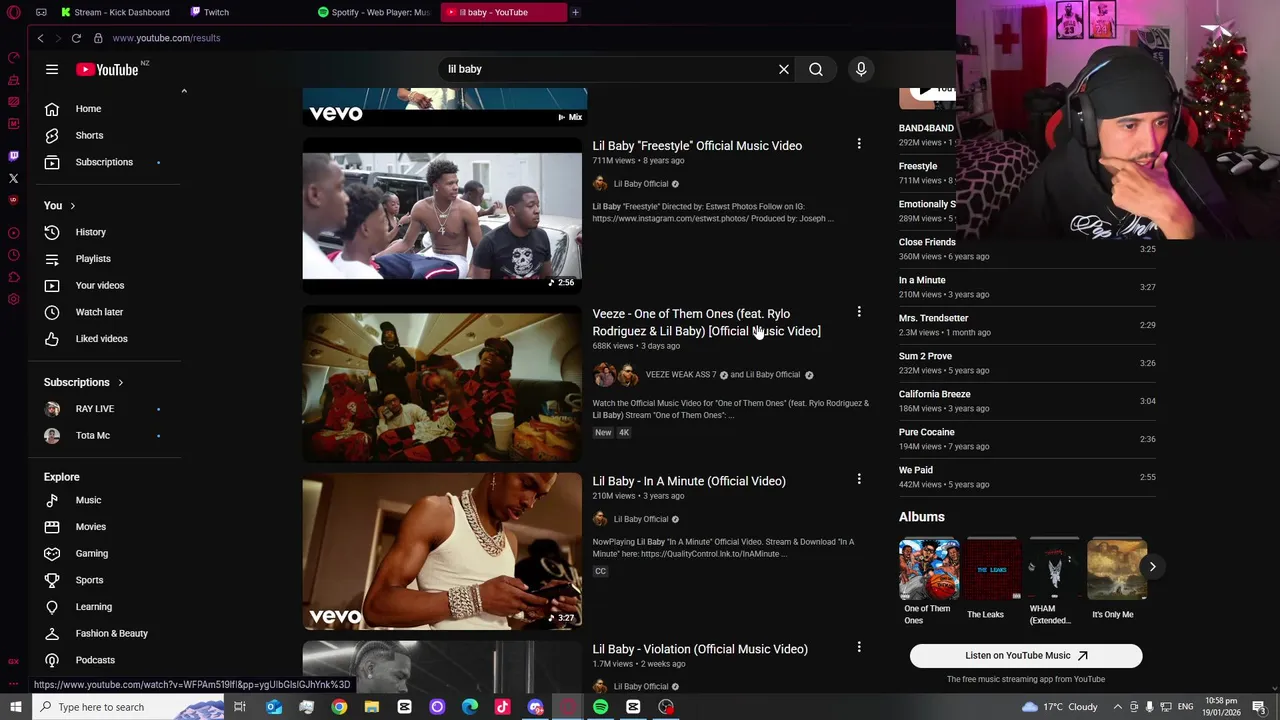Open Windows Start menu
This screenshot has width=1280, height=720.
tap(15, 707)
